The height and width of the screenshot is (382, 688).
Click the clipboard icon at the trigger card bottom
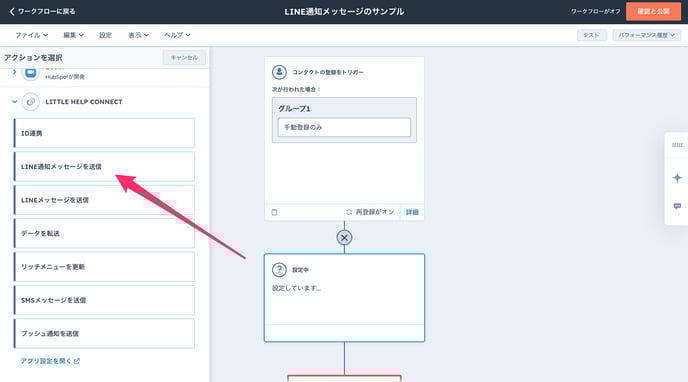(274, 212)
